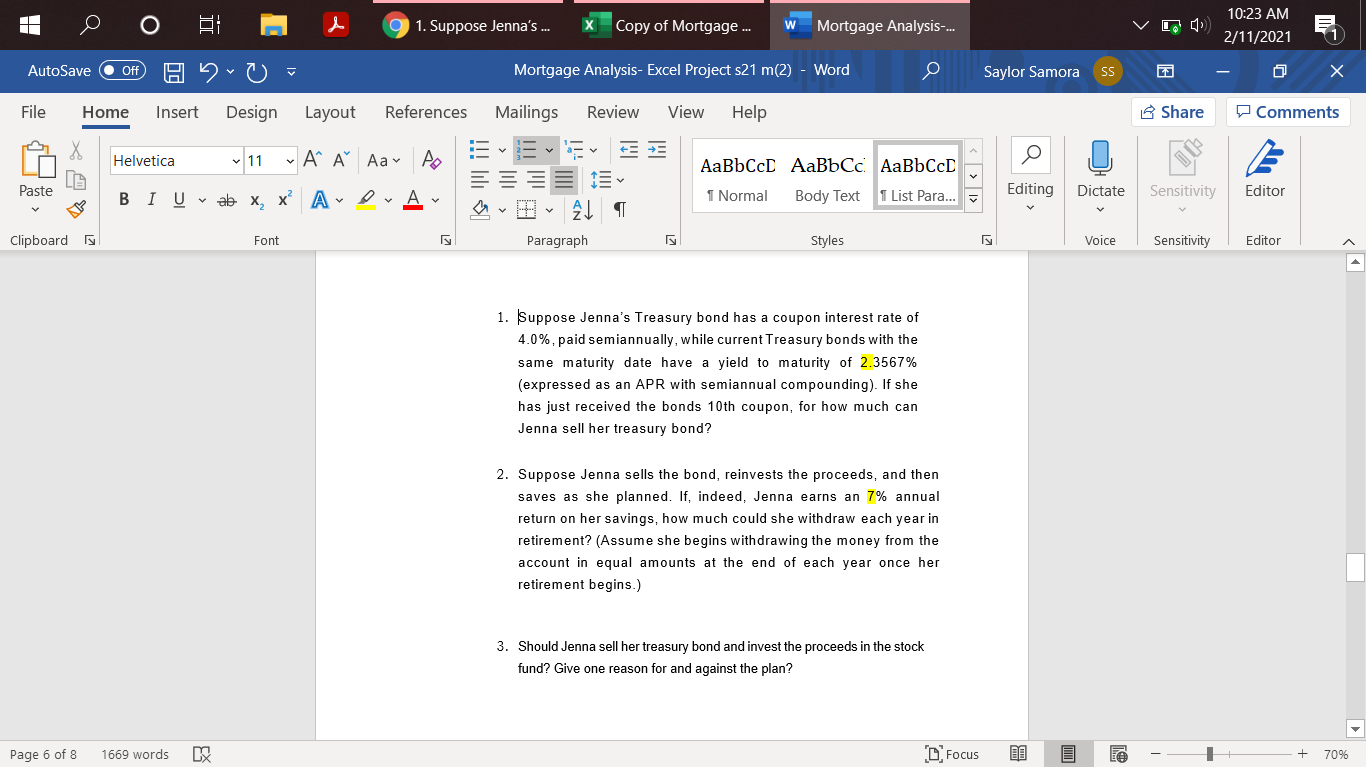Open the Dictate tool
This screenshot has width=1366, height=768.
pos(1100,175)
